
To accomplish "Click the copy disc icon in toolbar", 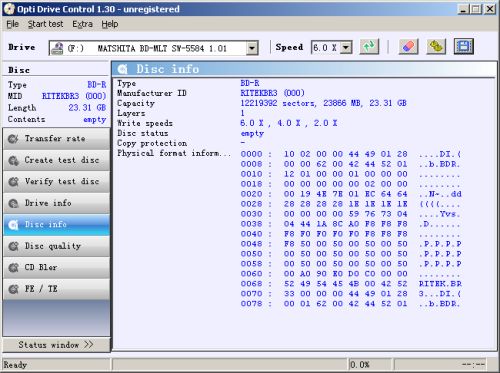I will click(x=436, y=47).
